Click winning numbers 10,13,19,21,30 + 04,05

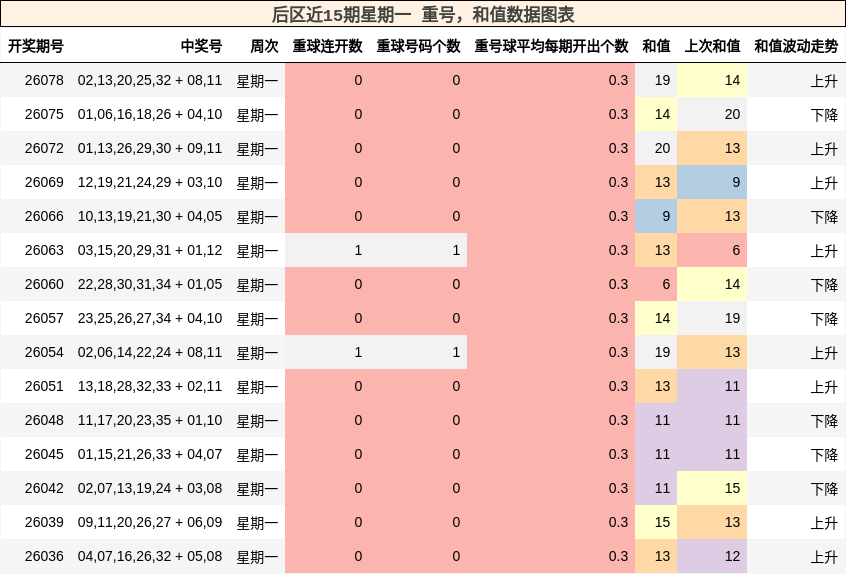pos(150,216)
